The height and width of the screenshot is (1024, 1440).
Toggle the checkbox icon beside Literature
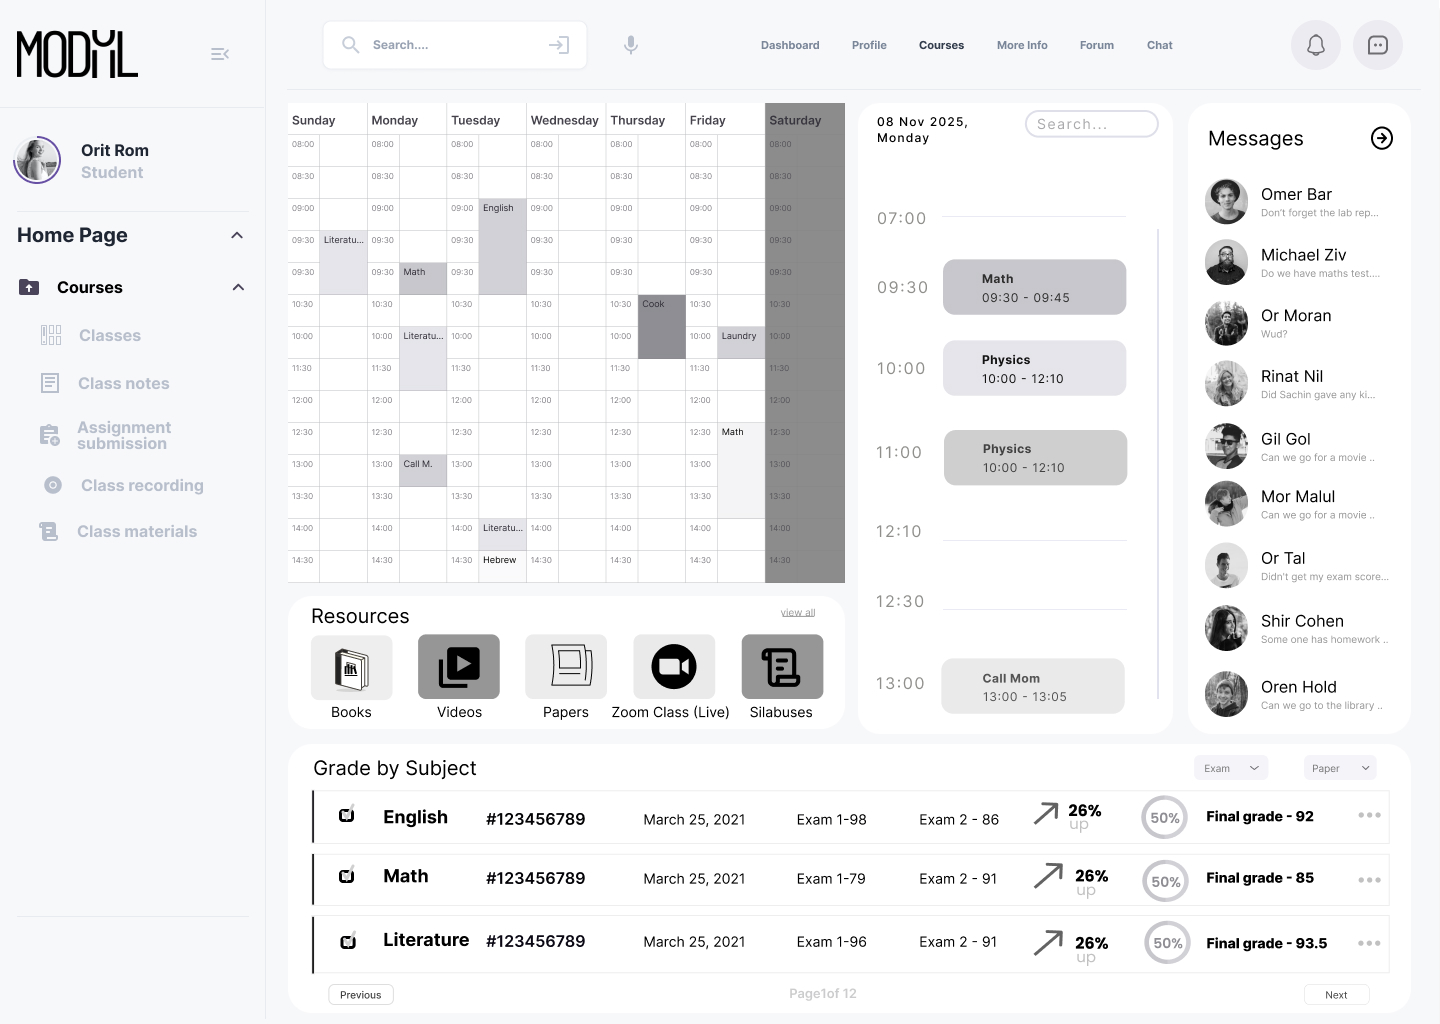(x=348, y=941)
